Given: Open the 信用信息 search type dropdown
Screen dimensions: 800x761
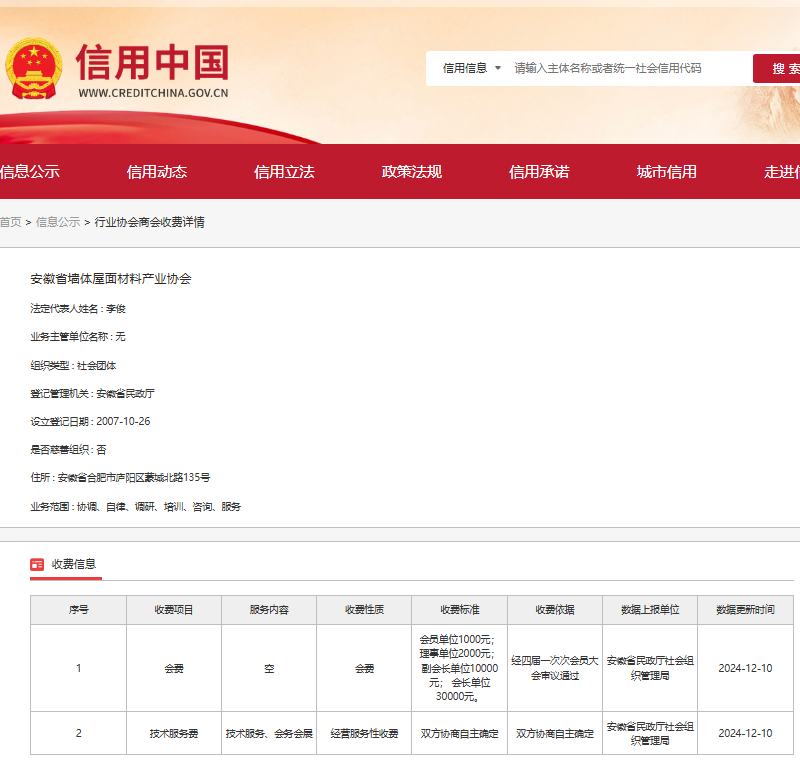Looking at the screenshot, I should 472,68.
